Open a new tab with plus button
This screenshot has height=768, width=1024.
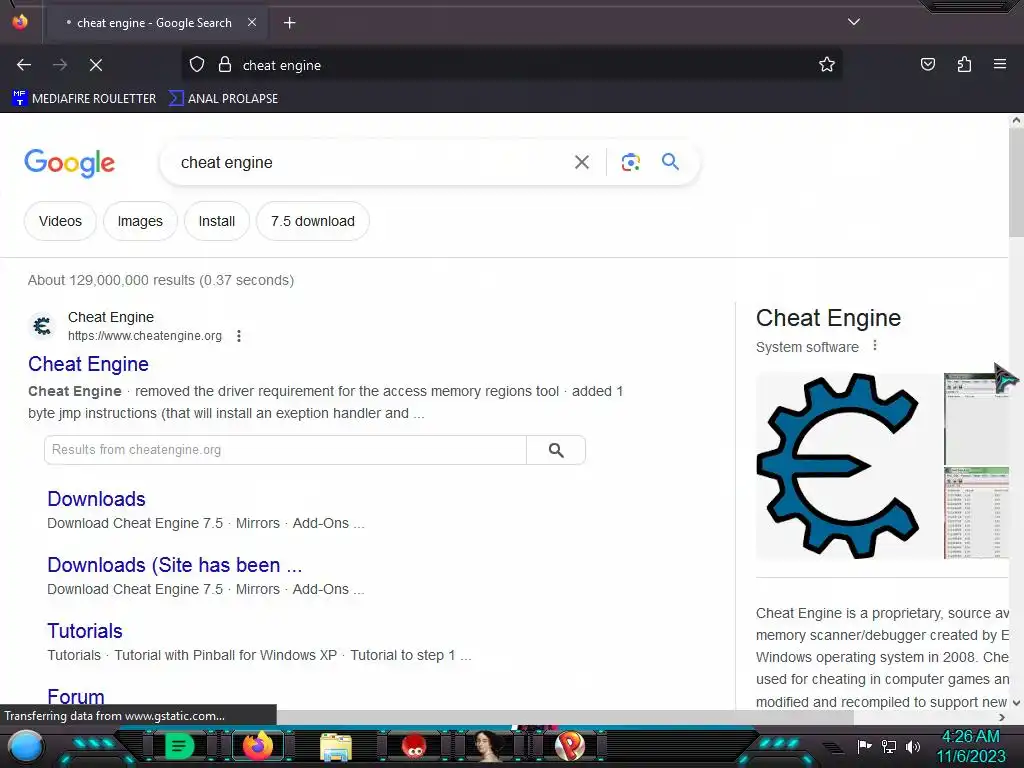coord(289,23)
